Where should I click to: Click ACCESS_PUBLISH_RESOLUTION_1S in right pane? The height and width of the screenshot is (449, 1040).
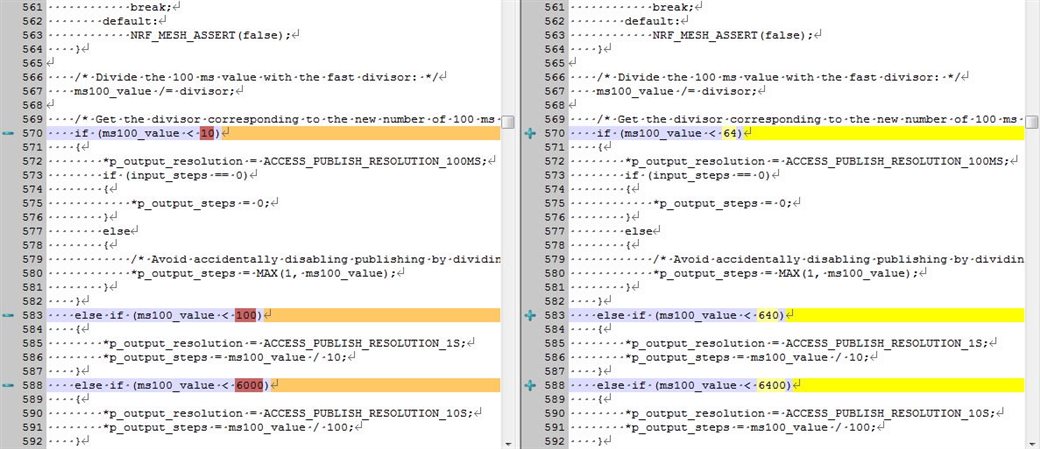click(x=886, y=343)
